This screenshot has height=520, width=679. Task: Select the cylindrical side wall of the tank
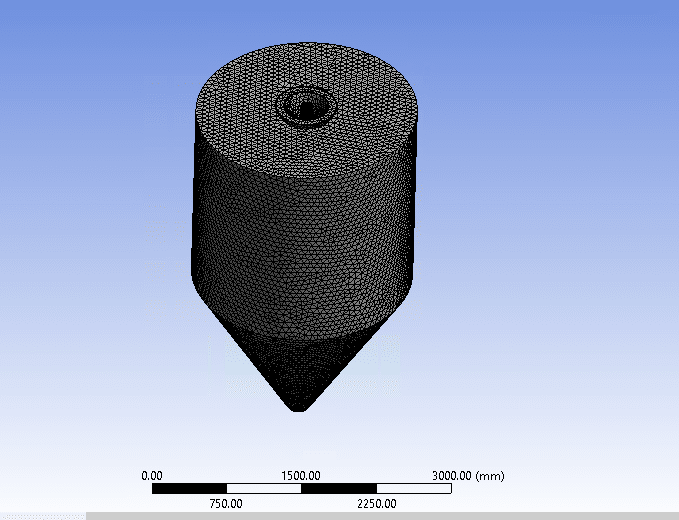tap(300, 230)
